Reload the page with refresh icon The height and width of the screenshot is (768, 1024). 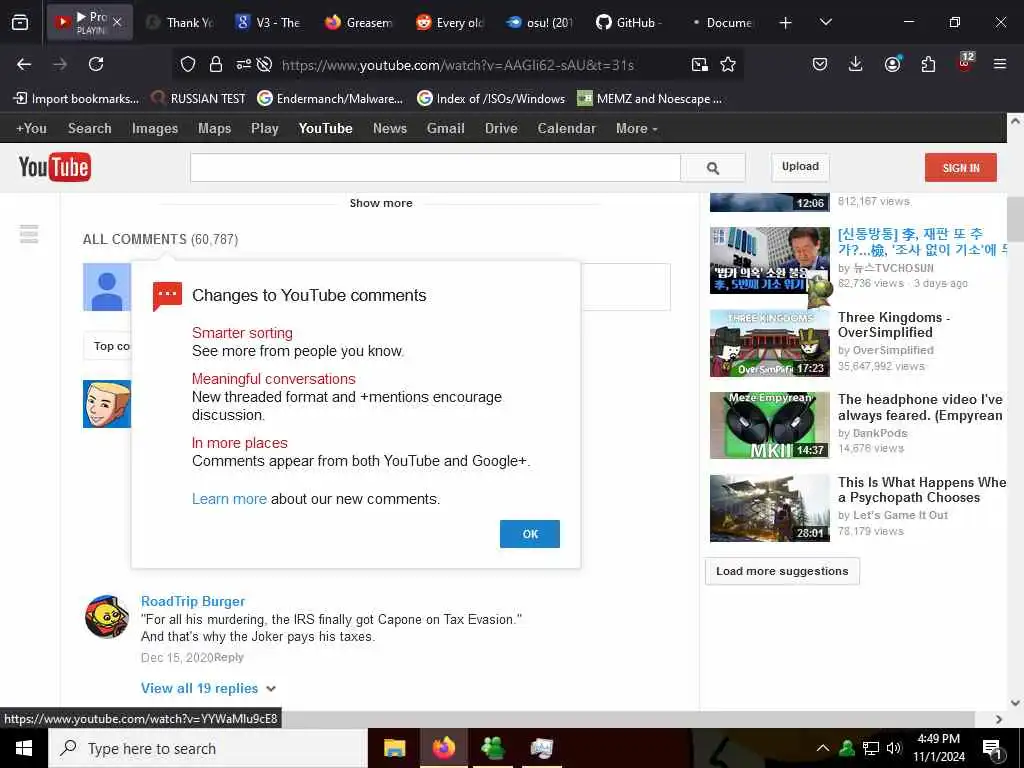click(x=96, y=64)
